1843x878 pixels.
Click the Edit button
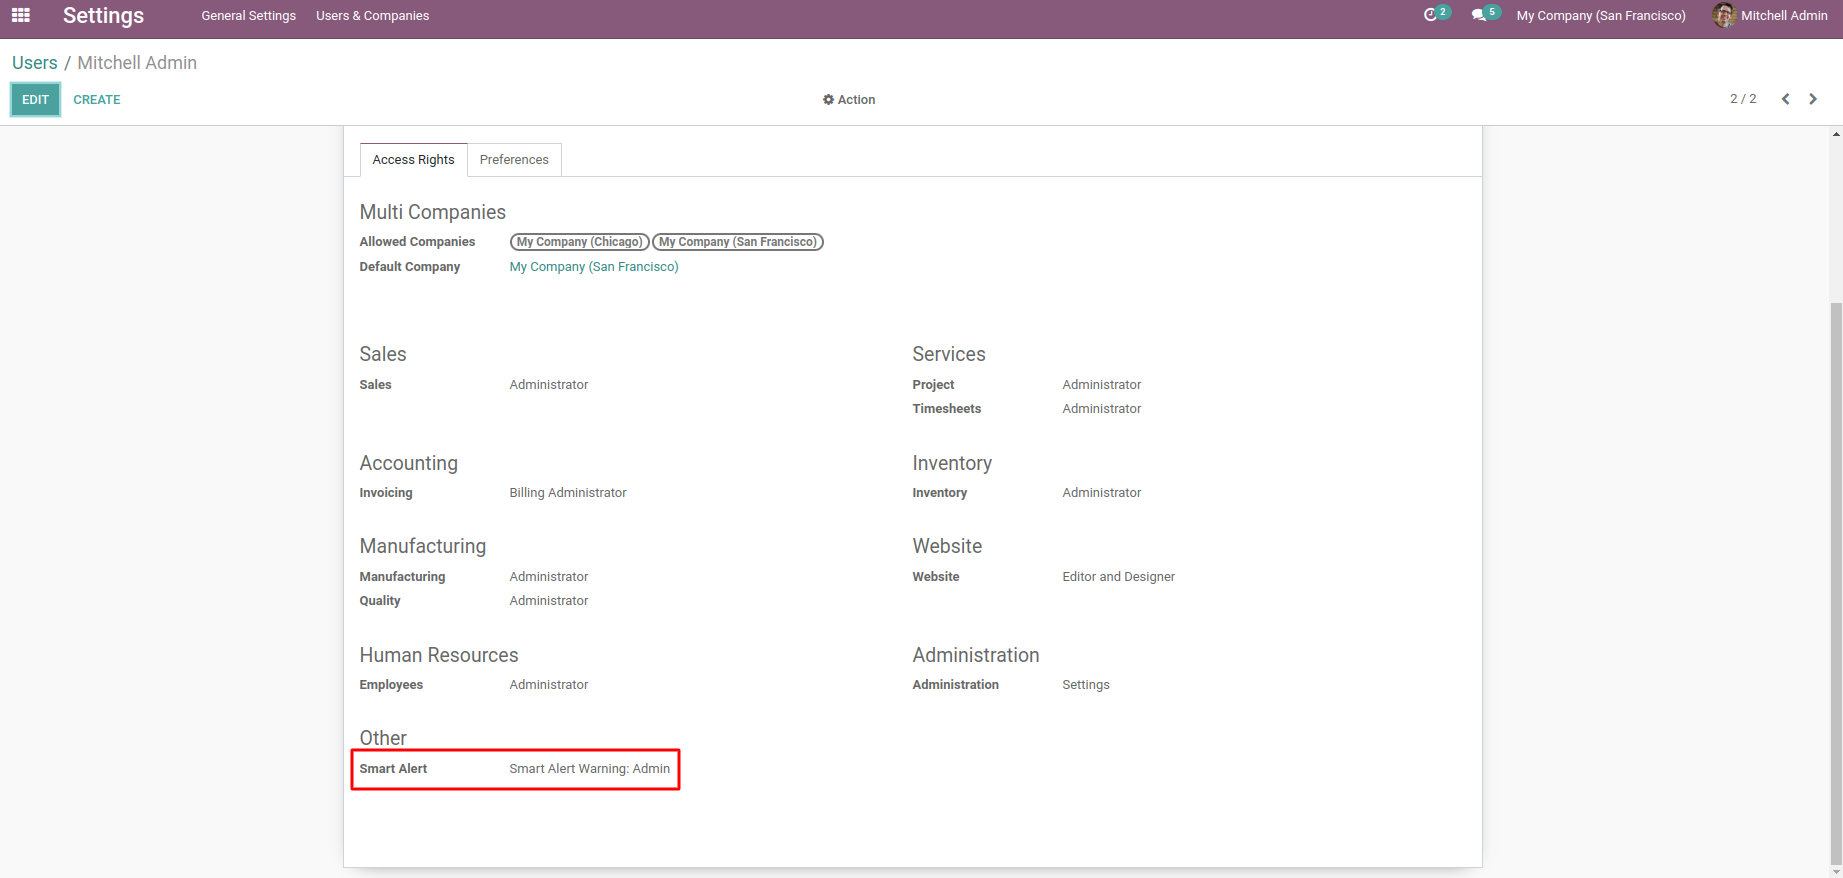pyautogui.click(x=36, y=100)
